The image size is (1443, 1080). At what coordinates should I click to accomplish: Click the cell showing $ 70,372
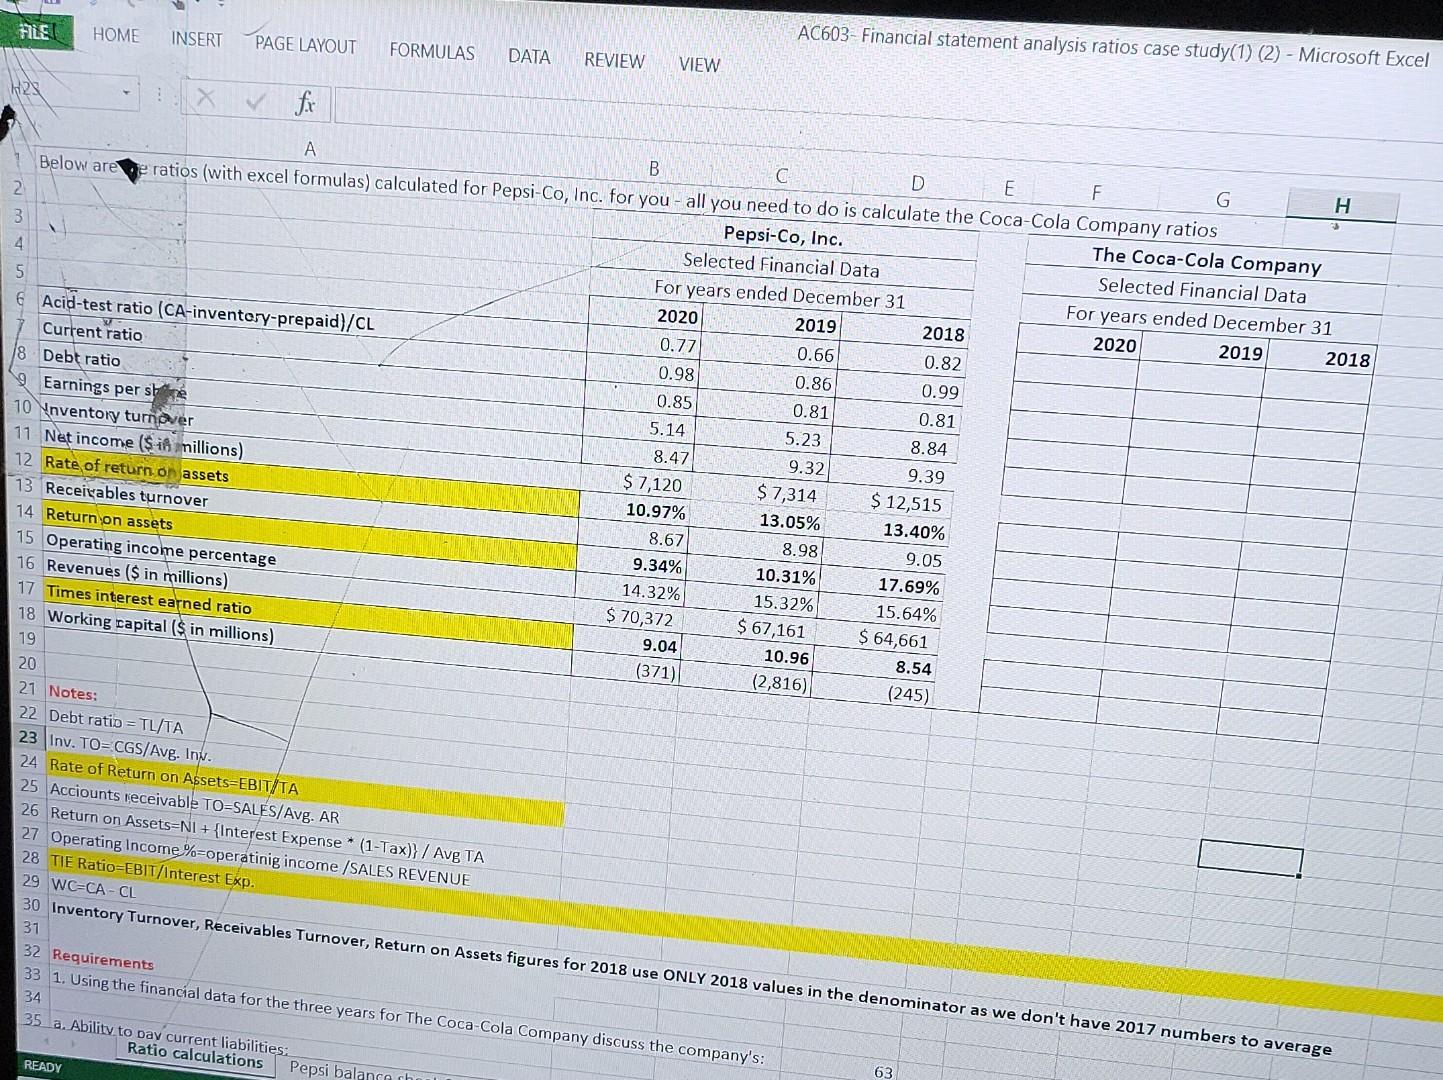tap(640, 619)
